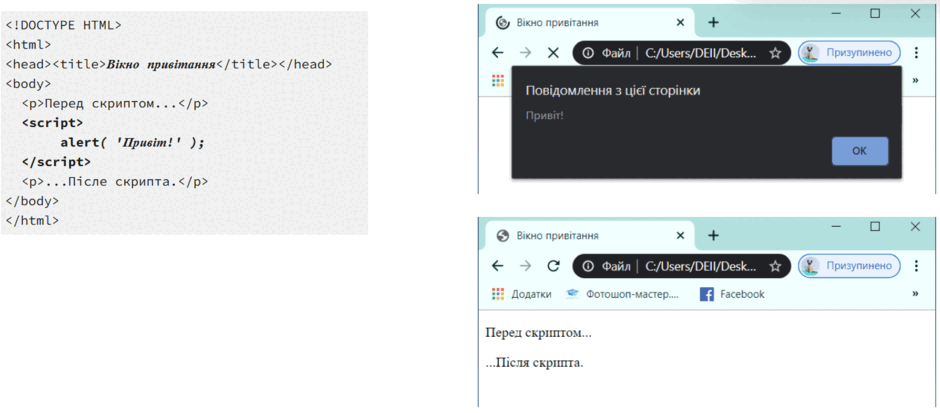940x413 pixels.
Task: Open new tab in bottom browser window
Action: click(713, 235)
